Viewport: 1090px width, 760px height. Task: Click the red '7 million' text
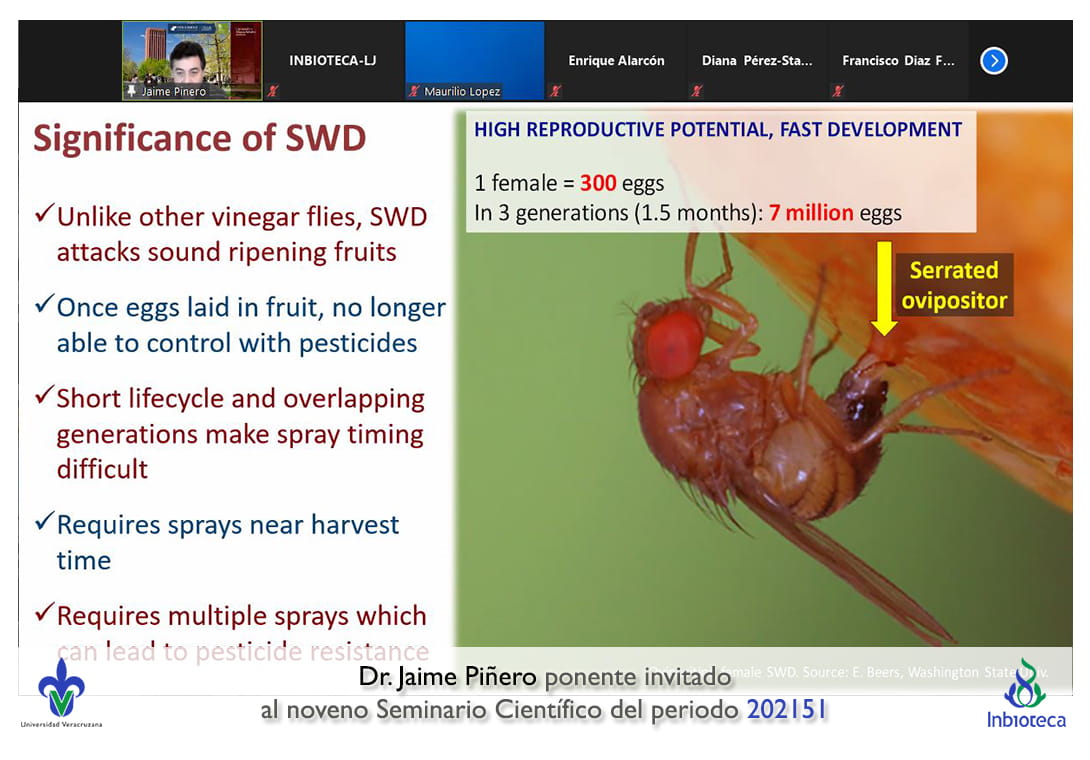(810, 213)
